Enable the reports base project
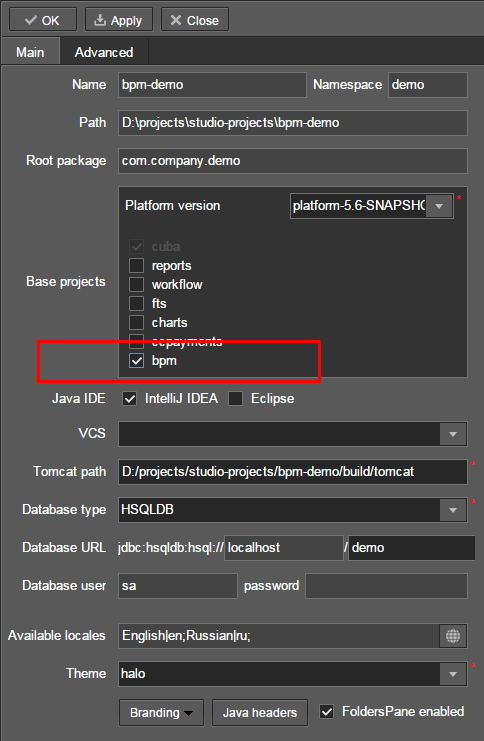The image size is (484, 741). pyautogui.click(x=137, y=266)
